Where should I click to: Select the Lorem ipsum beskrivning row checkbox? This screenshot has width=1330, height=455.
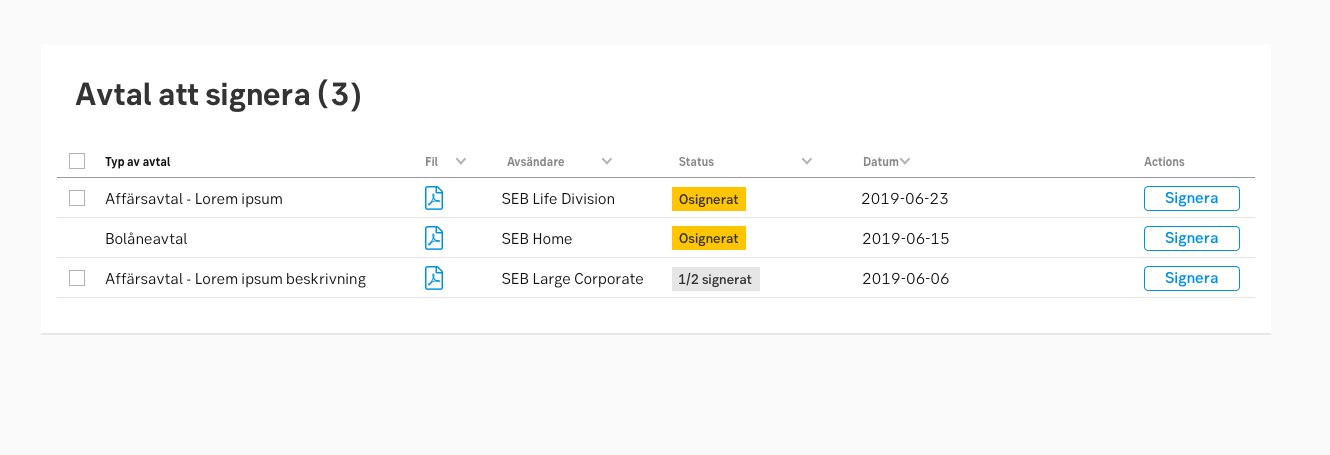click(77, 278)
